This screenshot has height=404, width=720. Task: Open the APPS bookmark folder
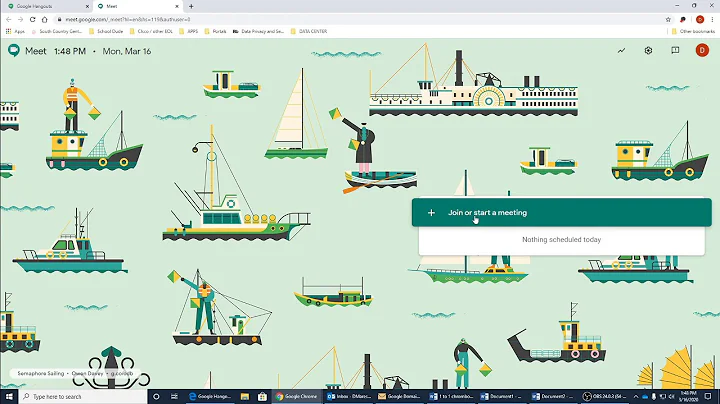(x=188, y=31)
